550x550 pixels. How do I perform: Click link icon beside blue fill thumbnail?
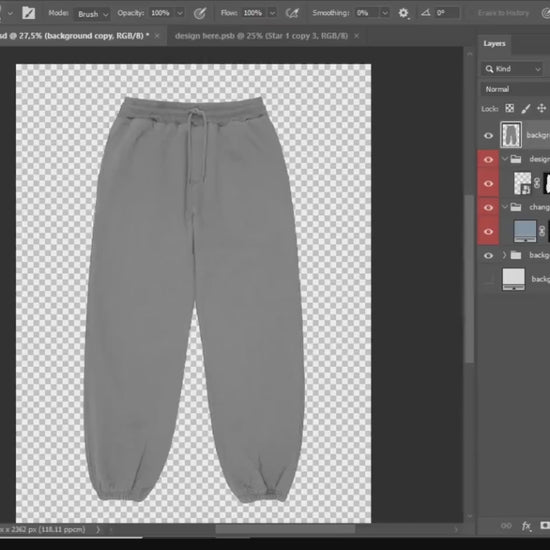click(542, 231)
